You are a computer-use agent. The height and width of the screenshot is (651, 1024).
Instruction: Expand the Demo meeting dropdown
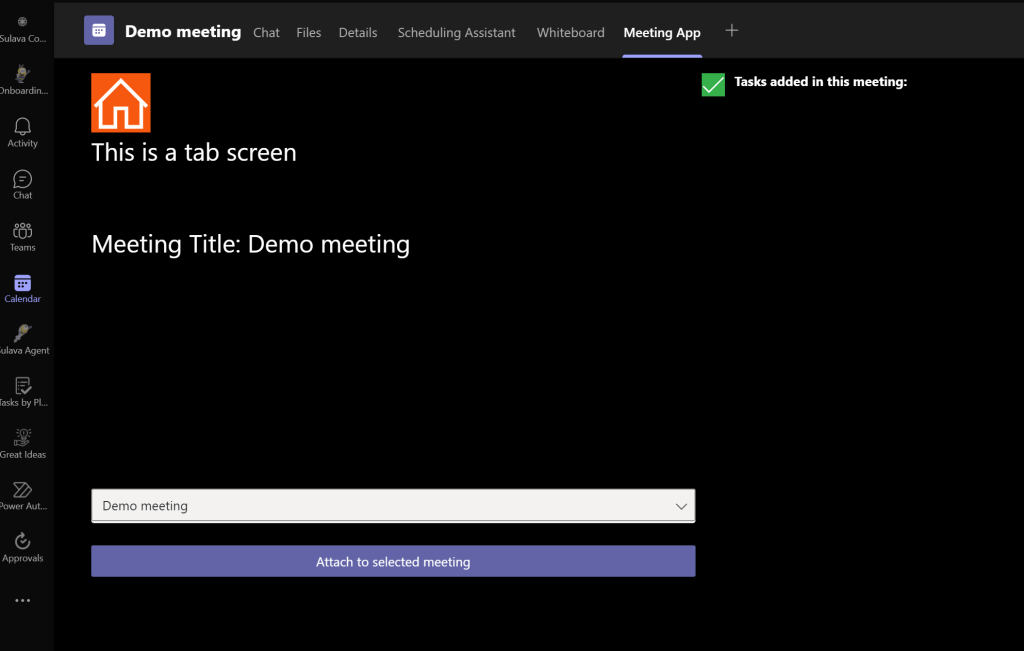tap(392, 506)
